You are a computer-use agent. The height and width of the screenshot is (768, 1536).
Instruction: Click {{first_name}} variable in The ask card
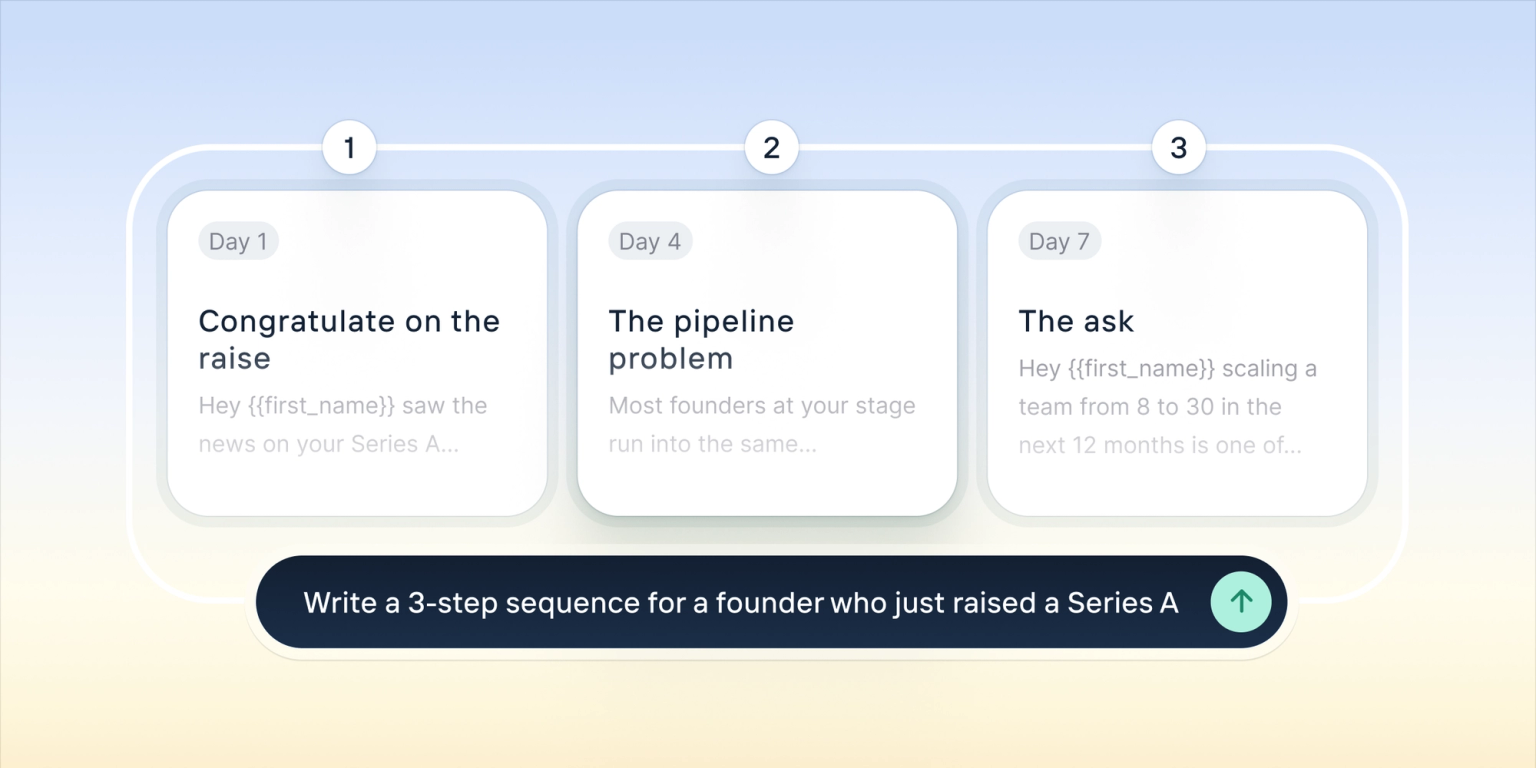coord(1139,369)
